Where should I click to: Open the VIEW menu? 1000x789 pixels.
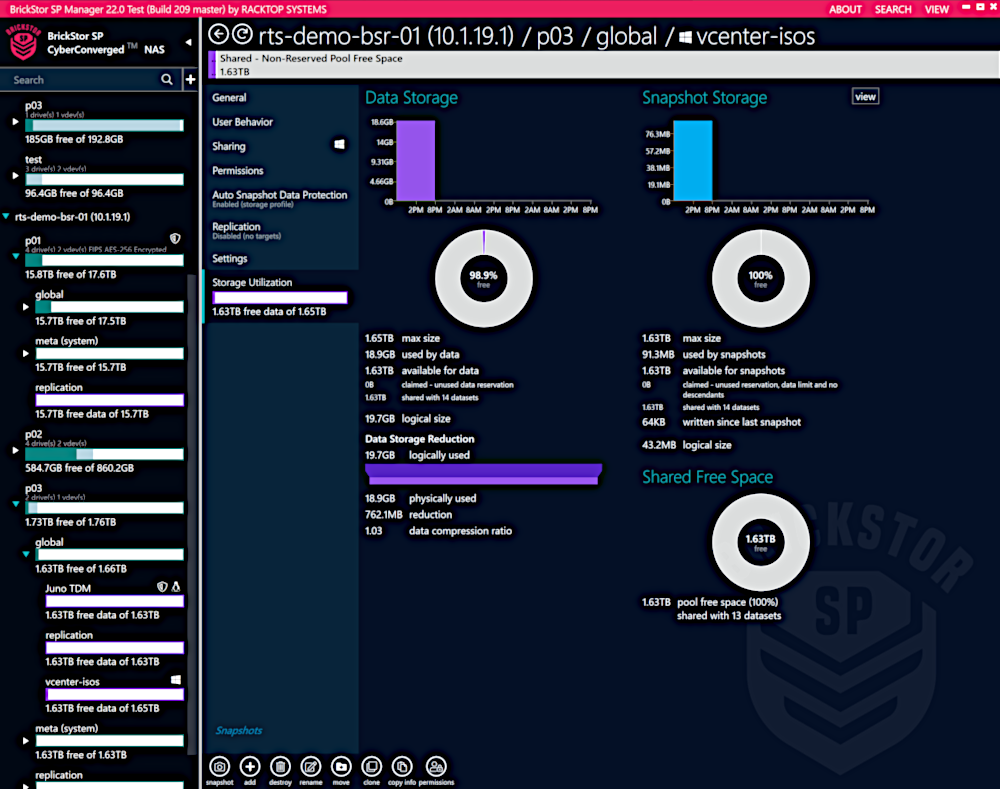click(x=936, y=9)
